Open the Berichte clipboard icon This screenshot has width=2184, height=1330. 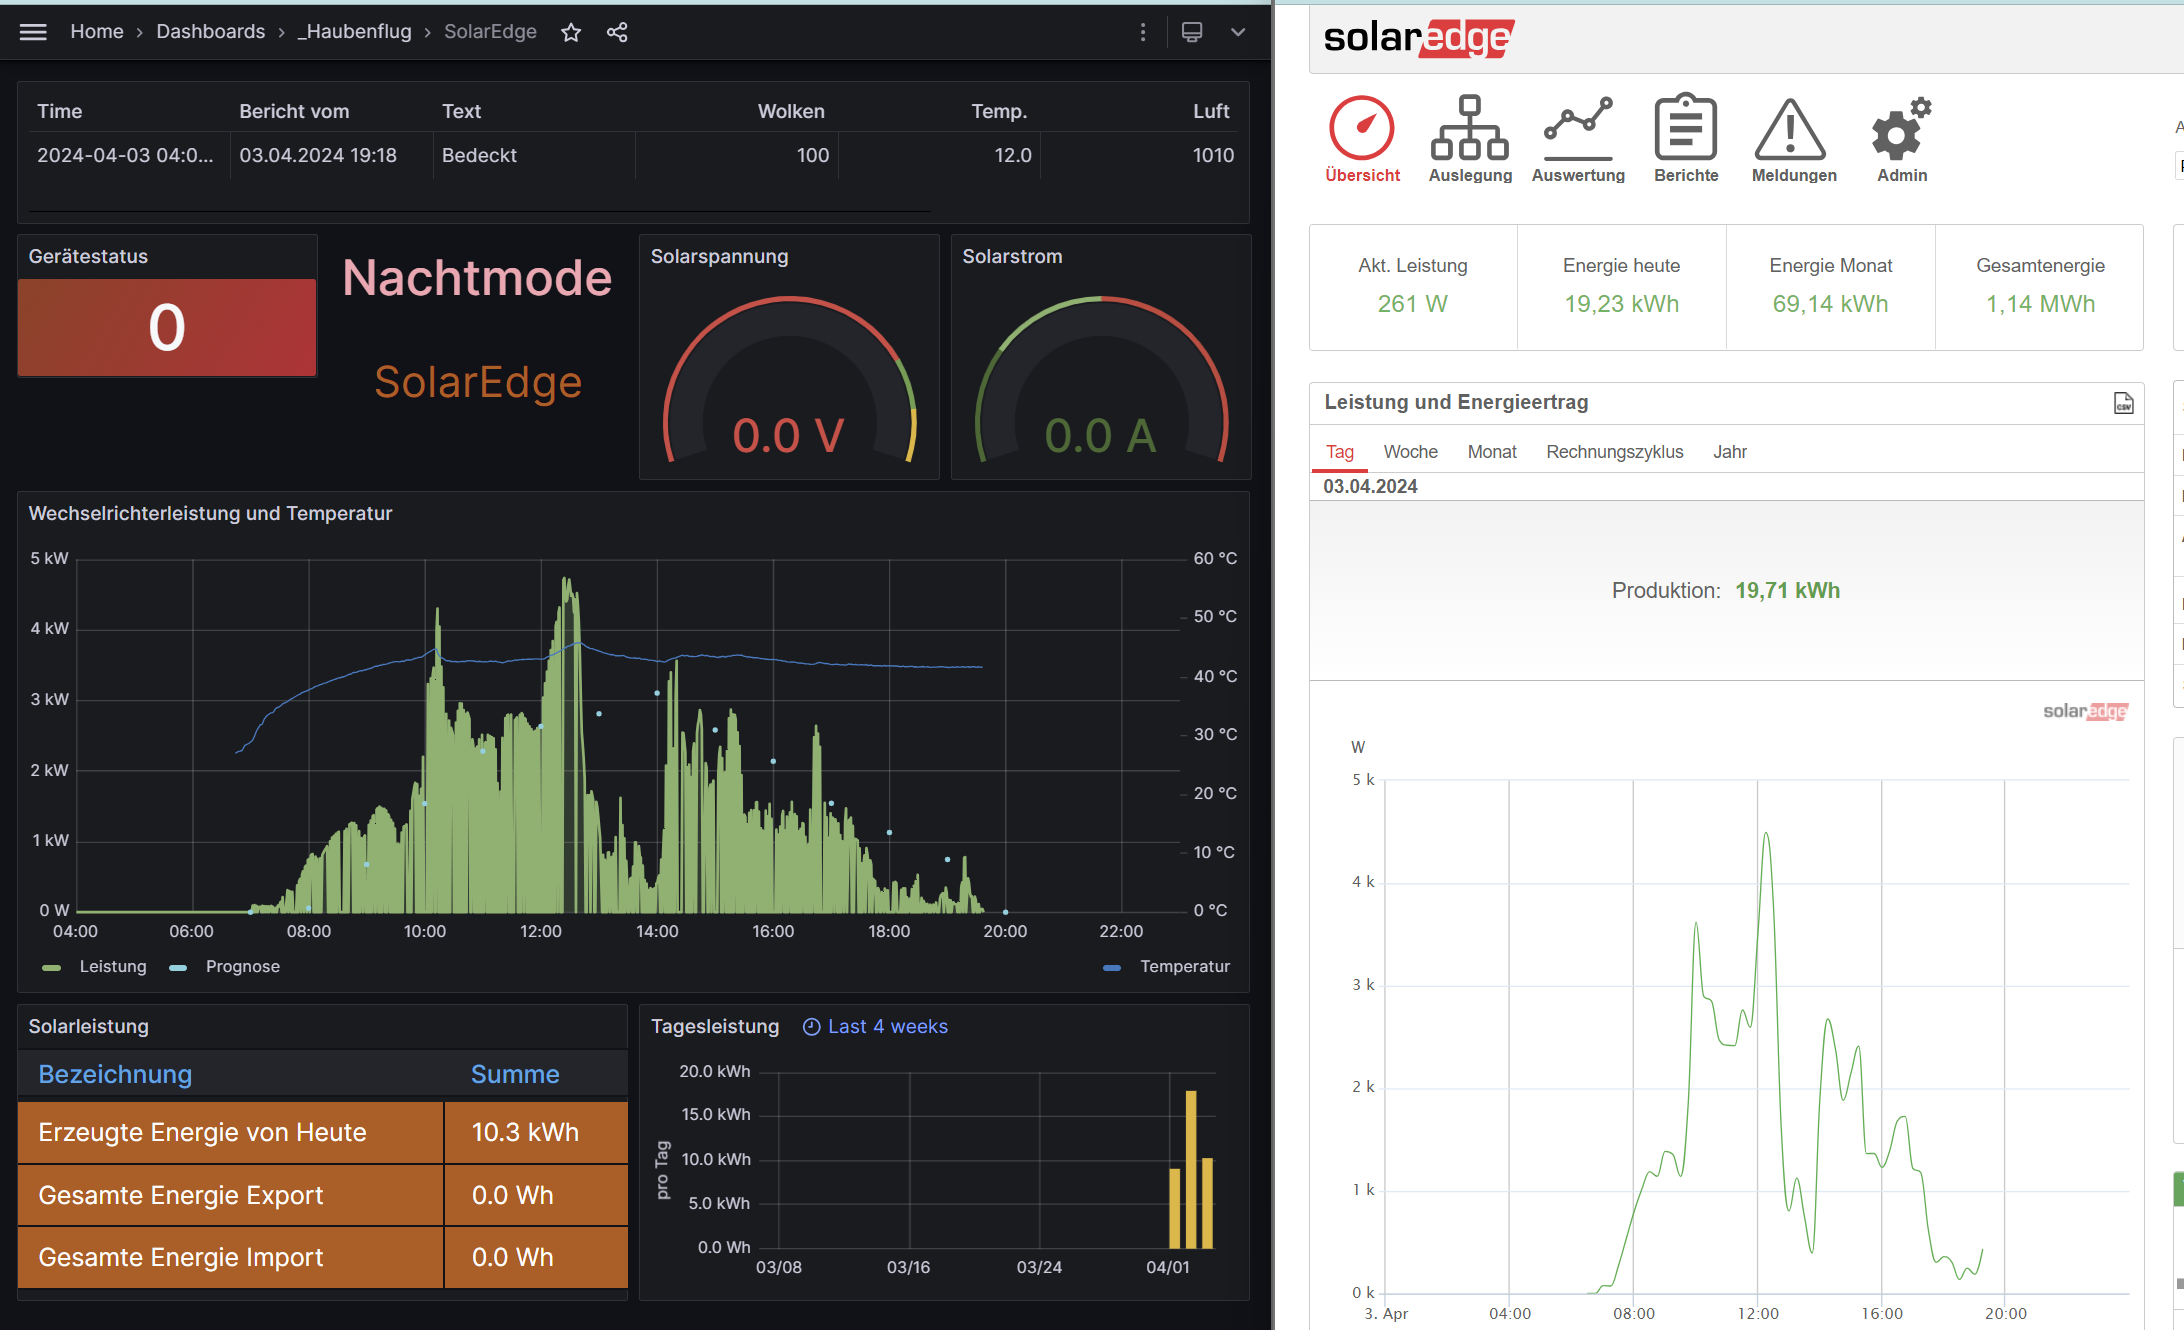(x=1686, y=129)
